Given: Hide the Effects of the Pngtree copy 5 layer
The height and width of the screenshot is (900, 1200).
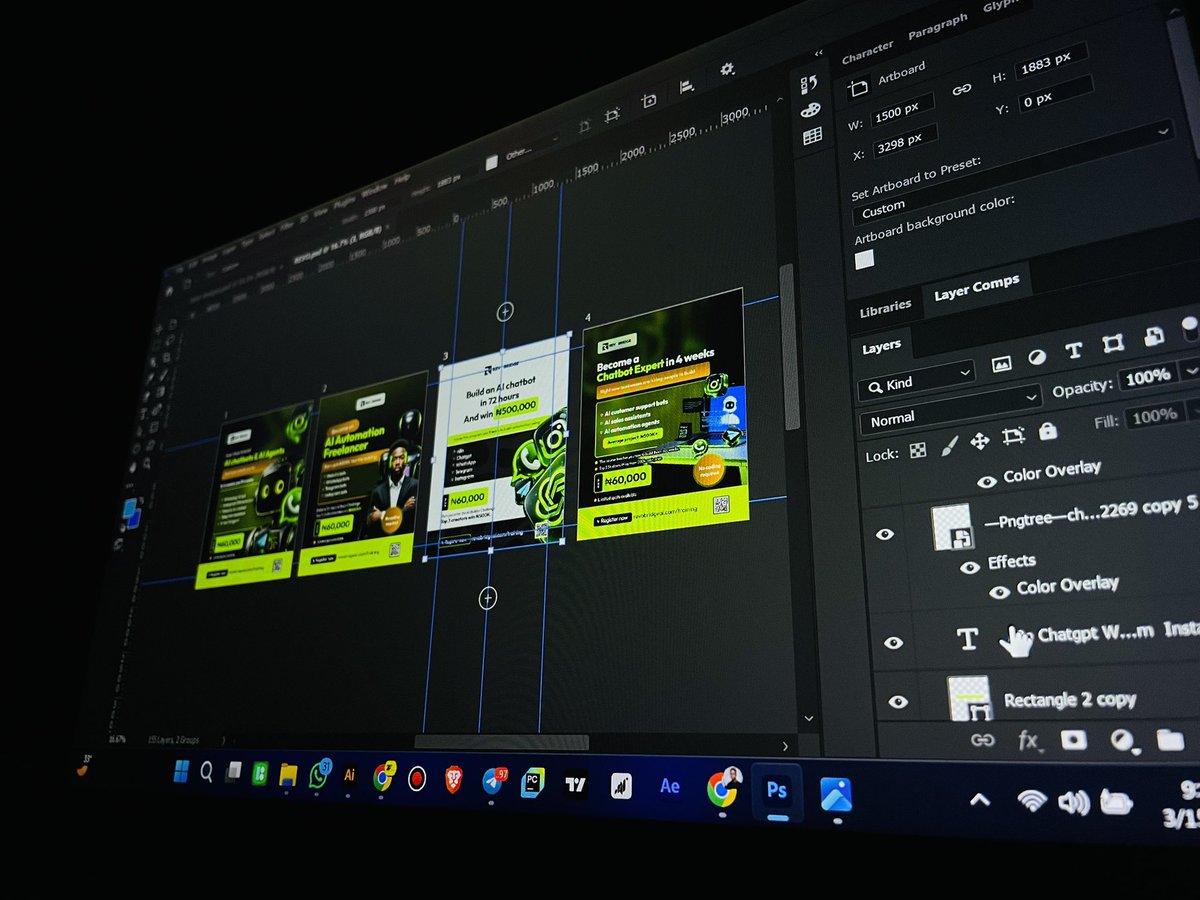Looking at the screenshot, I should [969, 567].
